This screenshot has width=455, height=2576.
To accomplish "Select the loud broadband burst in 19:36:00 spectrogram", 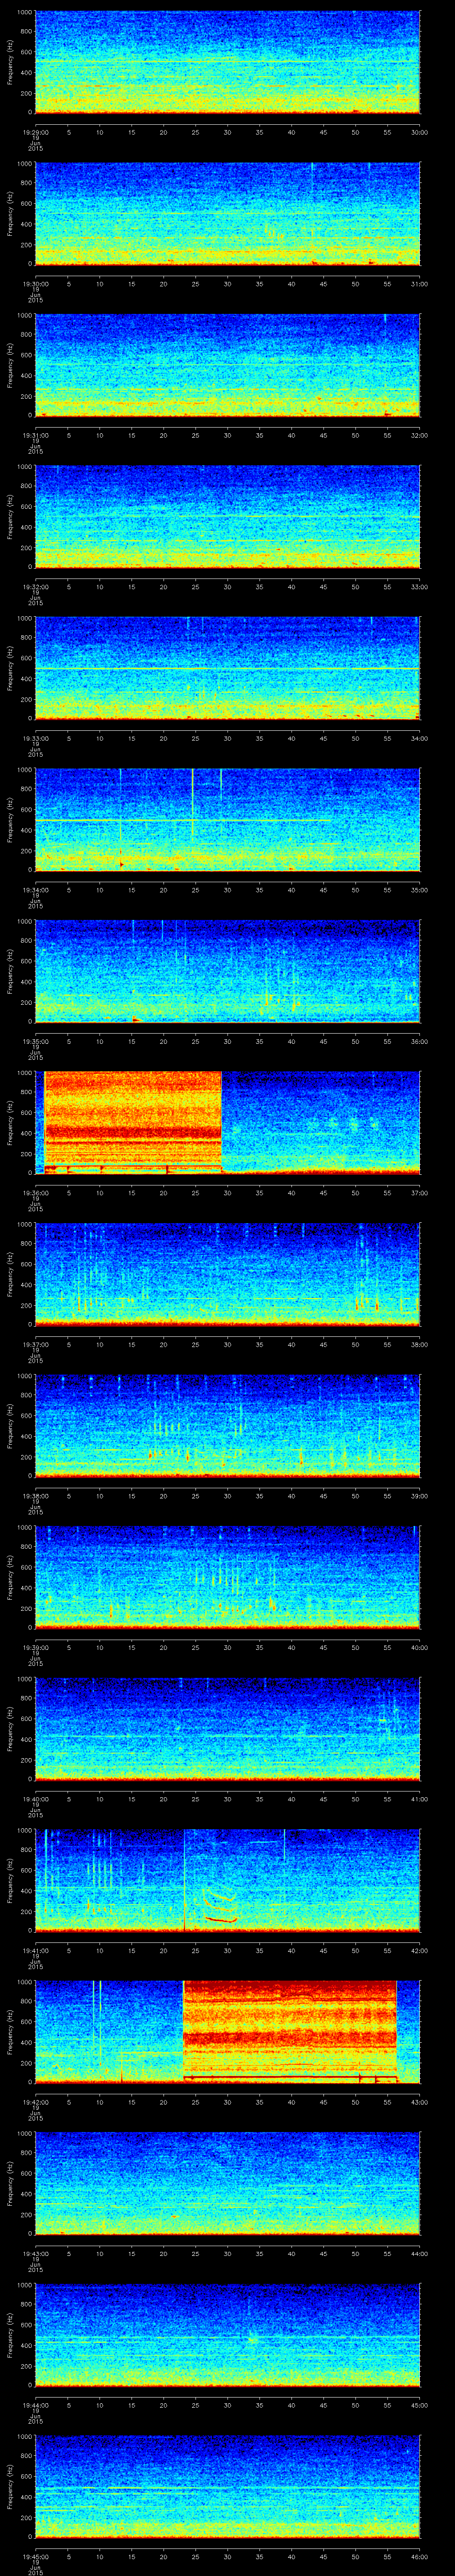I will tap(132, 1122).
